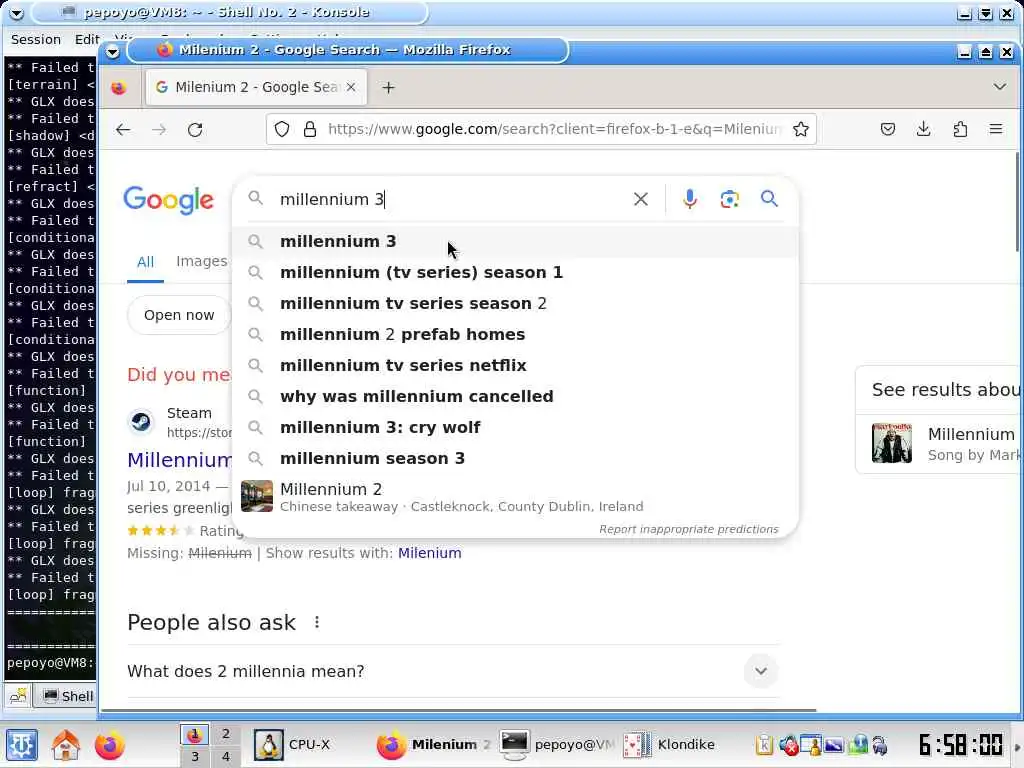Choose suggestion millennium (tv series) season 1
This screenshot has width=1024, height=768.
[x=515, y=272]
